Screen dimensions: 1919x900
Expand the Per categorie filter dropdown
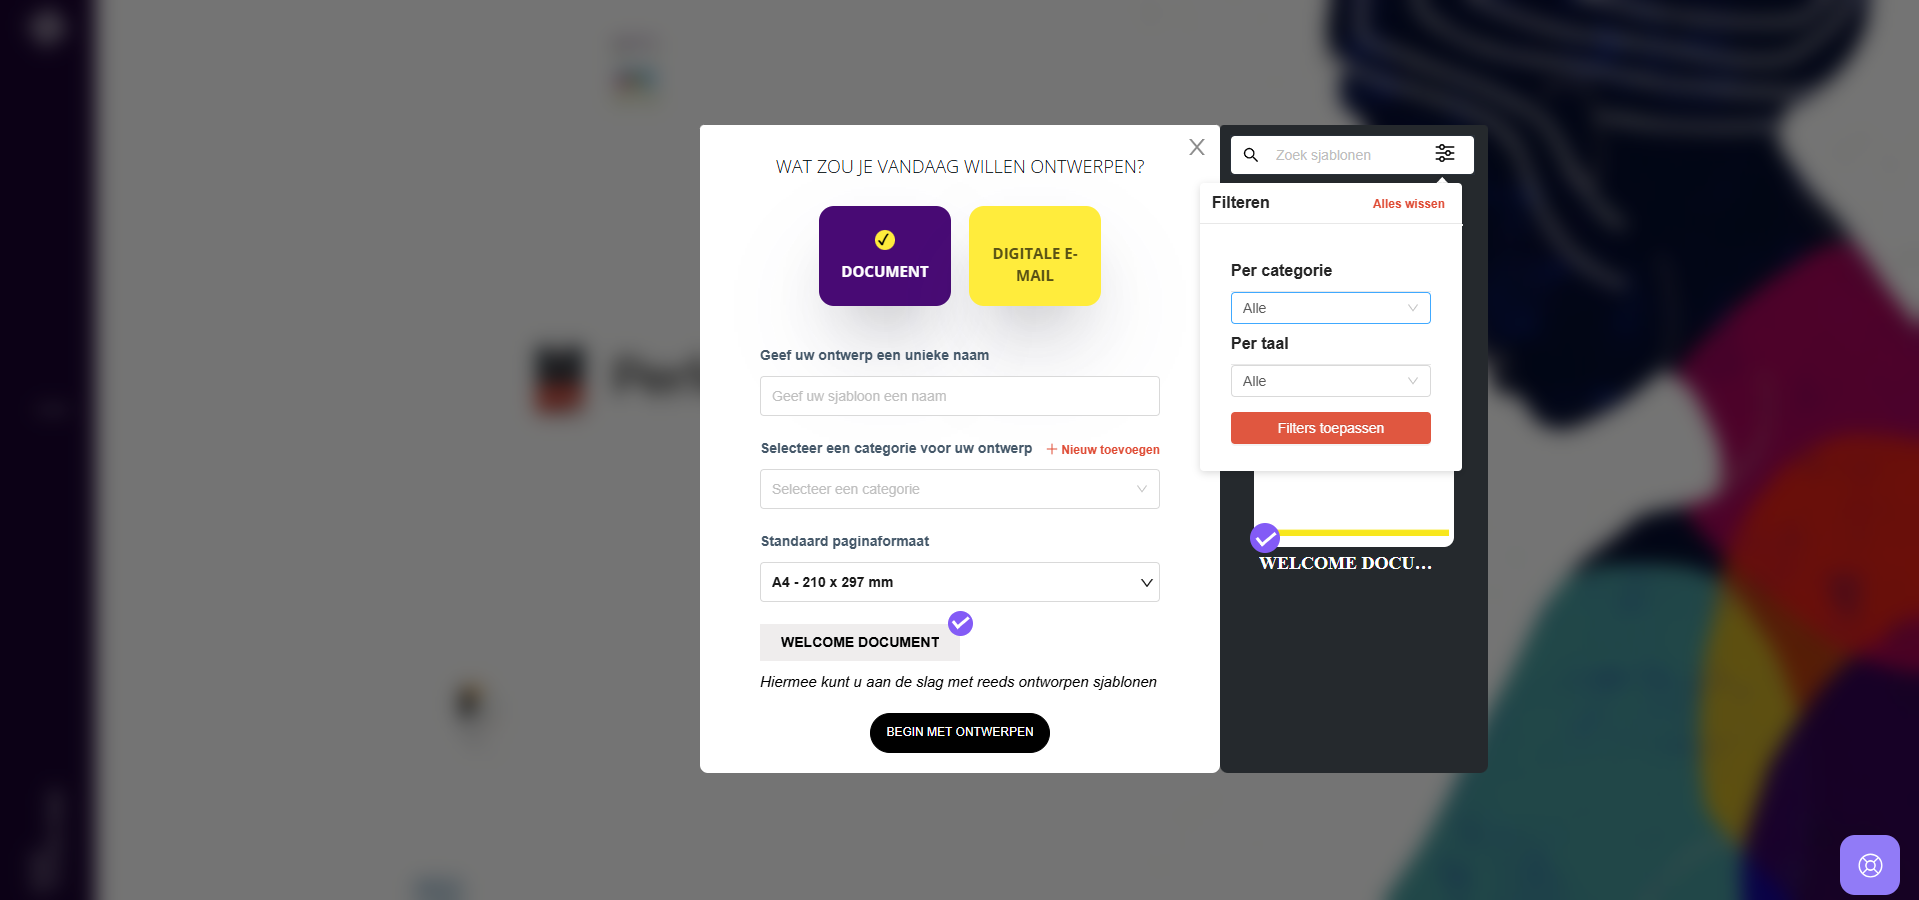click(x=1331, y=308)
